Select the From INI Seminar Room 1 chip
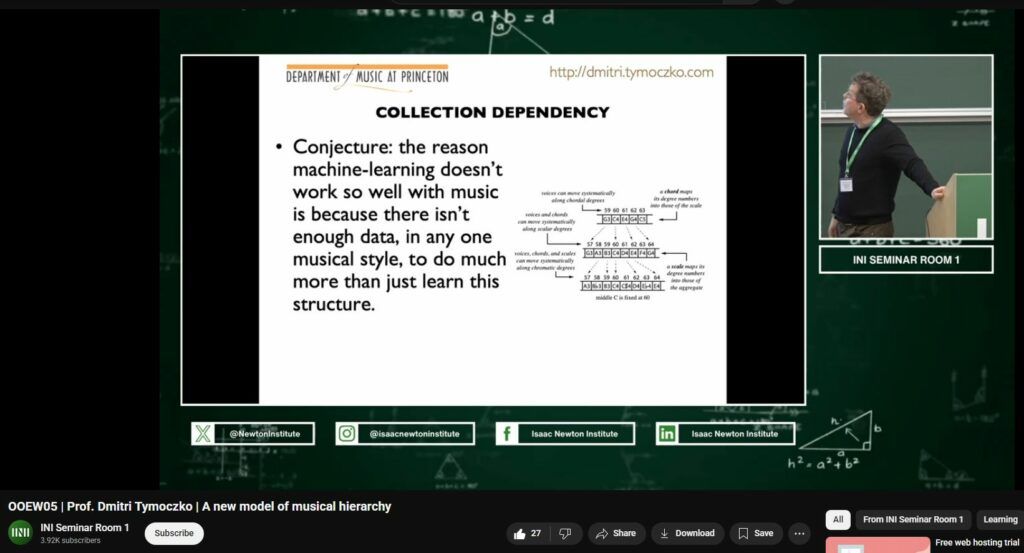The height and width of the screenshot is (553, 1024). click(912, 519)
